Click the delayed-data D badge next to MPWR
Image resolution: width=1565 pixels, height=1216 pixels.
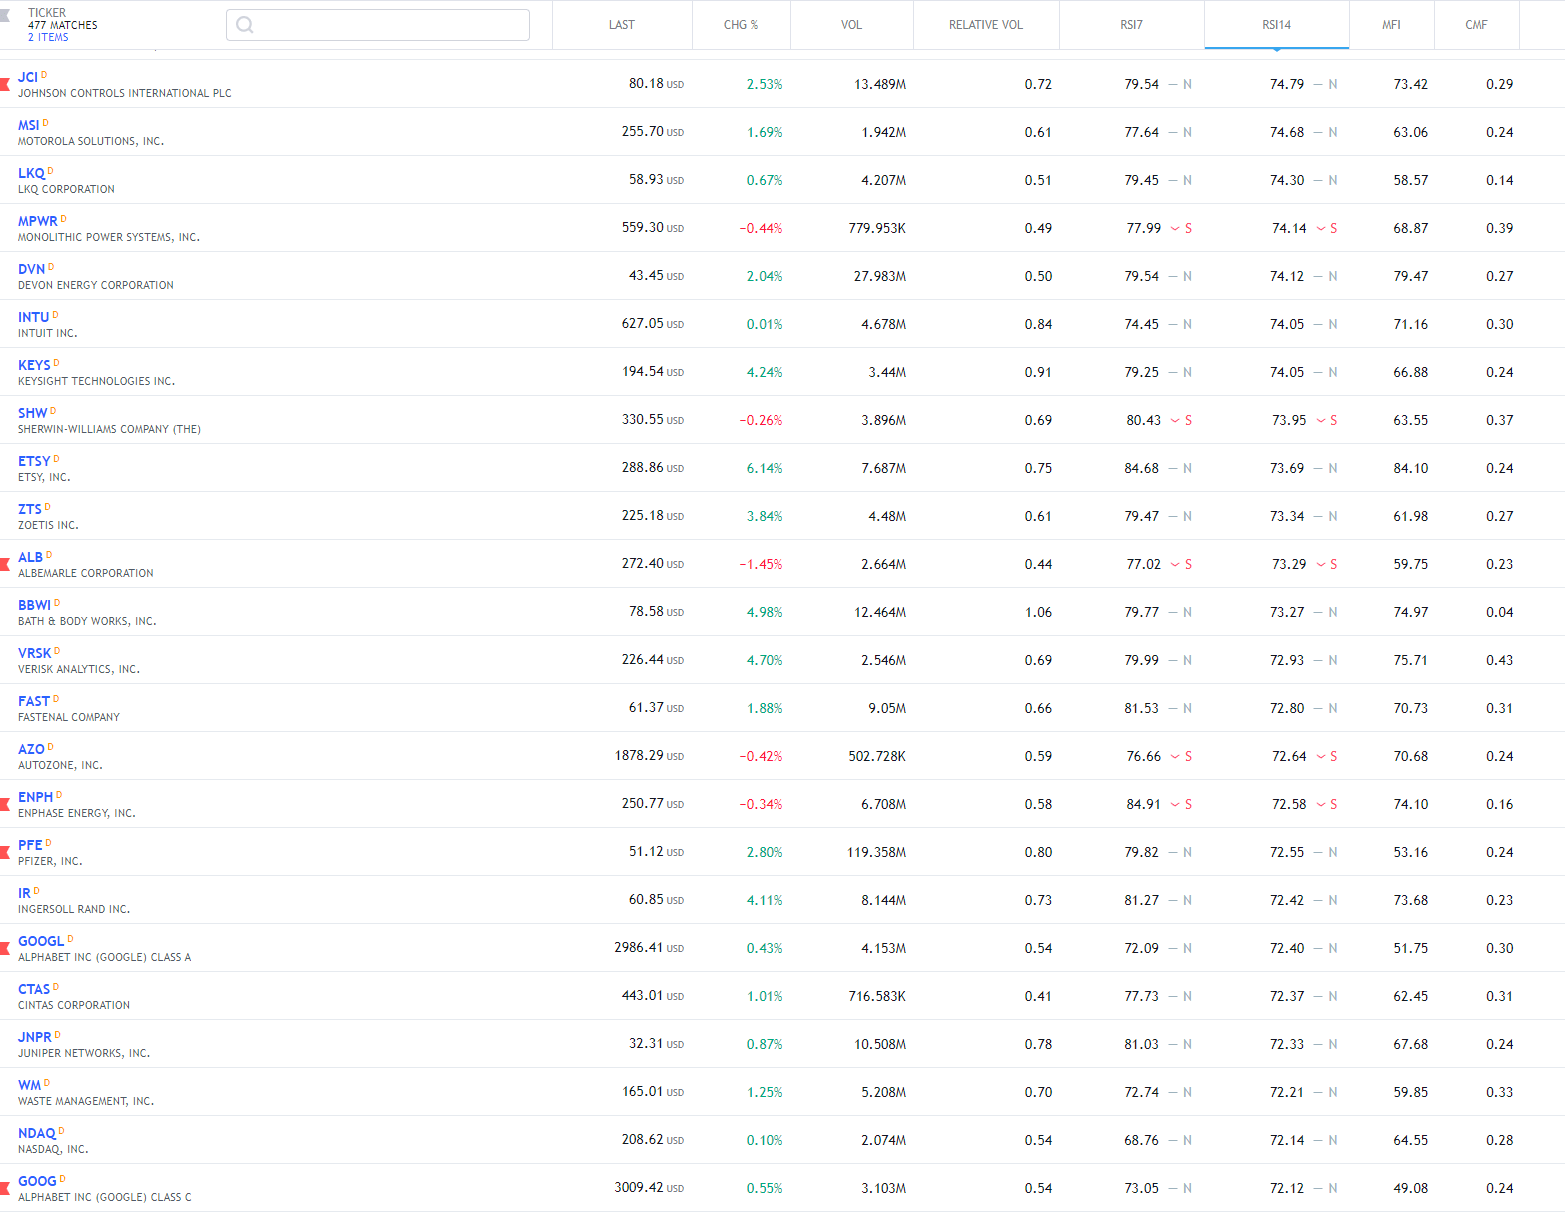(63, 218)
